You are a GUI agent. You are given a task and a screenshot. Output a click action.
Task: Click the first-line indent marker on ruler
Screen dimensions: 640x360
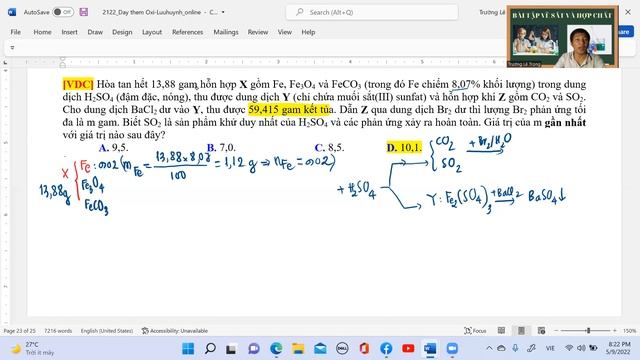[62, 59]
